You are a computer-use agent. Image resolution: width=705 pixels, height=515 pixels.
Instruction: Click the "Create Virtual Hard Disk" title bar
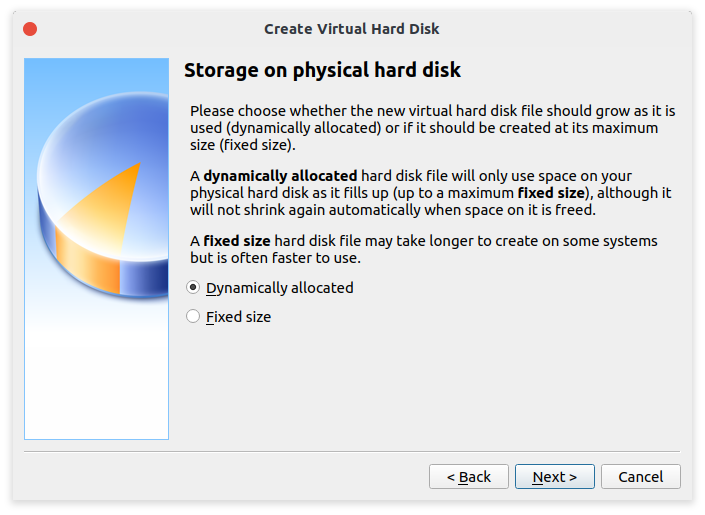(352, 29)
